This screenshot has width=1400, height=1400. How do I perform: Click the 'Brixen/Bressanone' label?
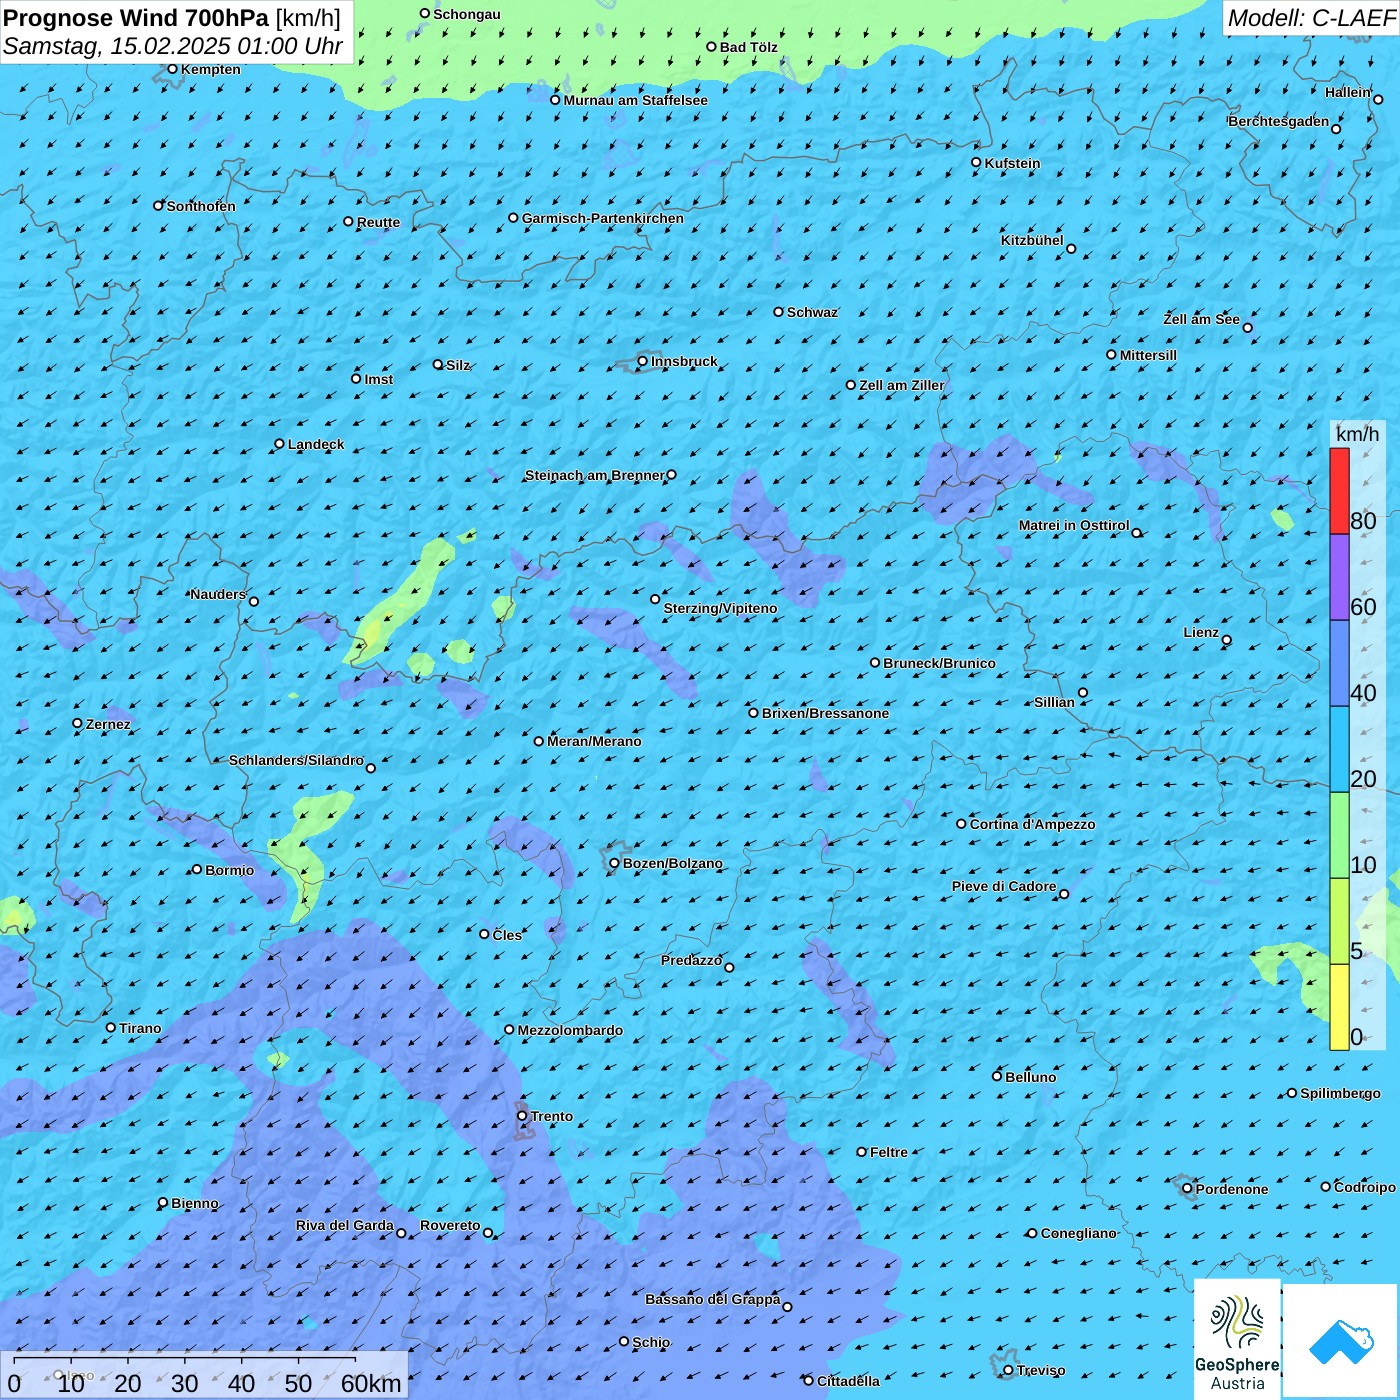pyautogui.click(x=825, y=713)
